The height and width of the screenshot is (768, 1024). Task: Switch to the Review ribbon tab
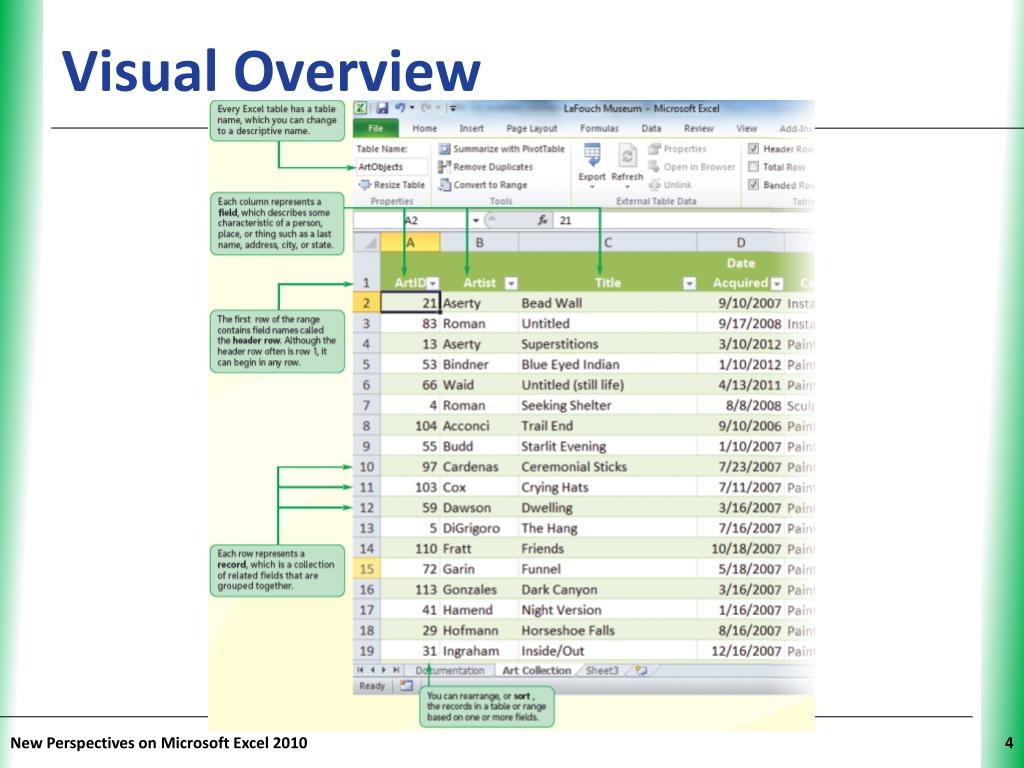[x=699, y=129]
